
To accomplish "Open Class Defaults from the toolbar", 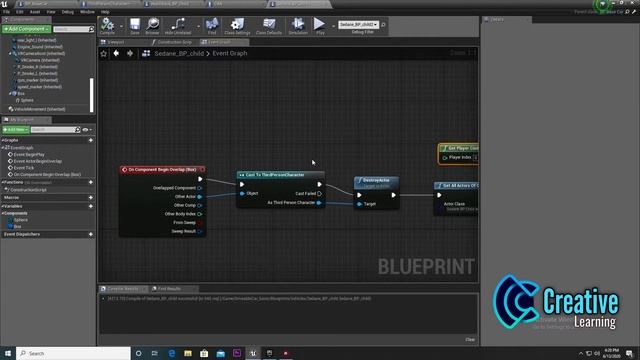I will pos(269,26).
